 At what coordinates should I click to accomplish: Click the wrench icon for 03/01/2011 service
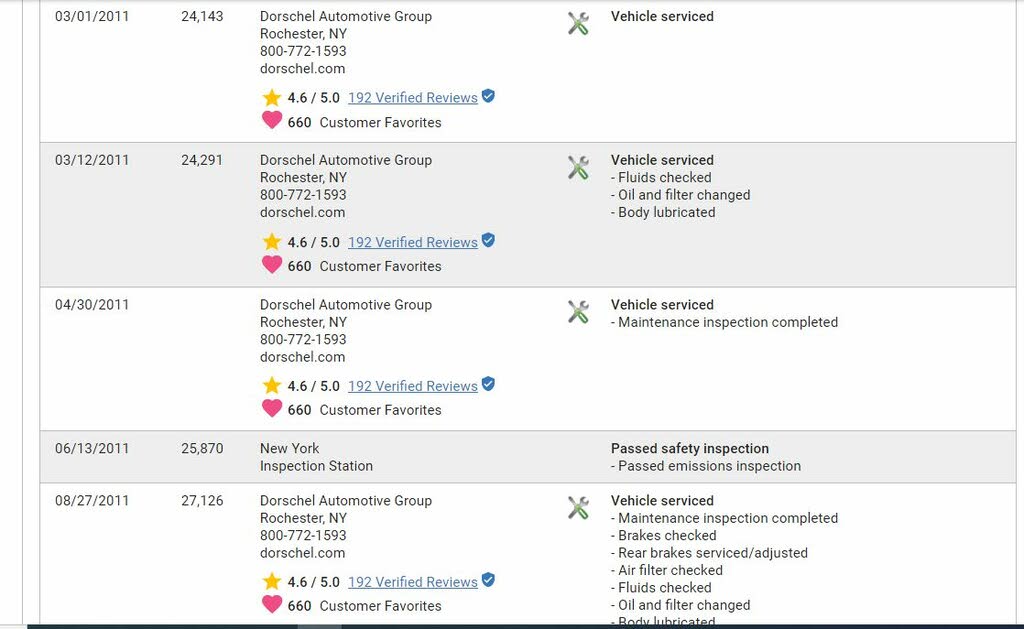point(578,24)
